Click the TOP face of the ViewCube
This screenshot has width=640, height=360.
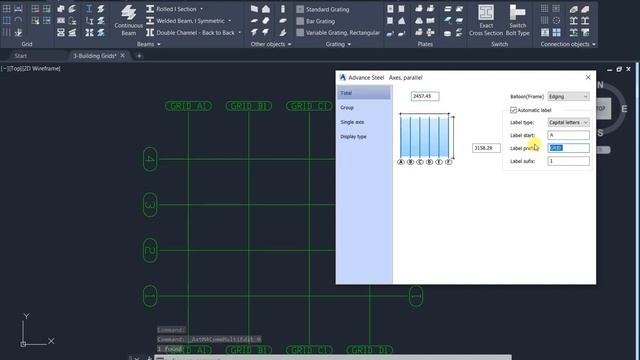click(x=604, y=109)
